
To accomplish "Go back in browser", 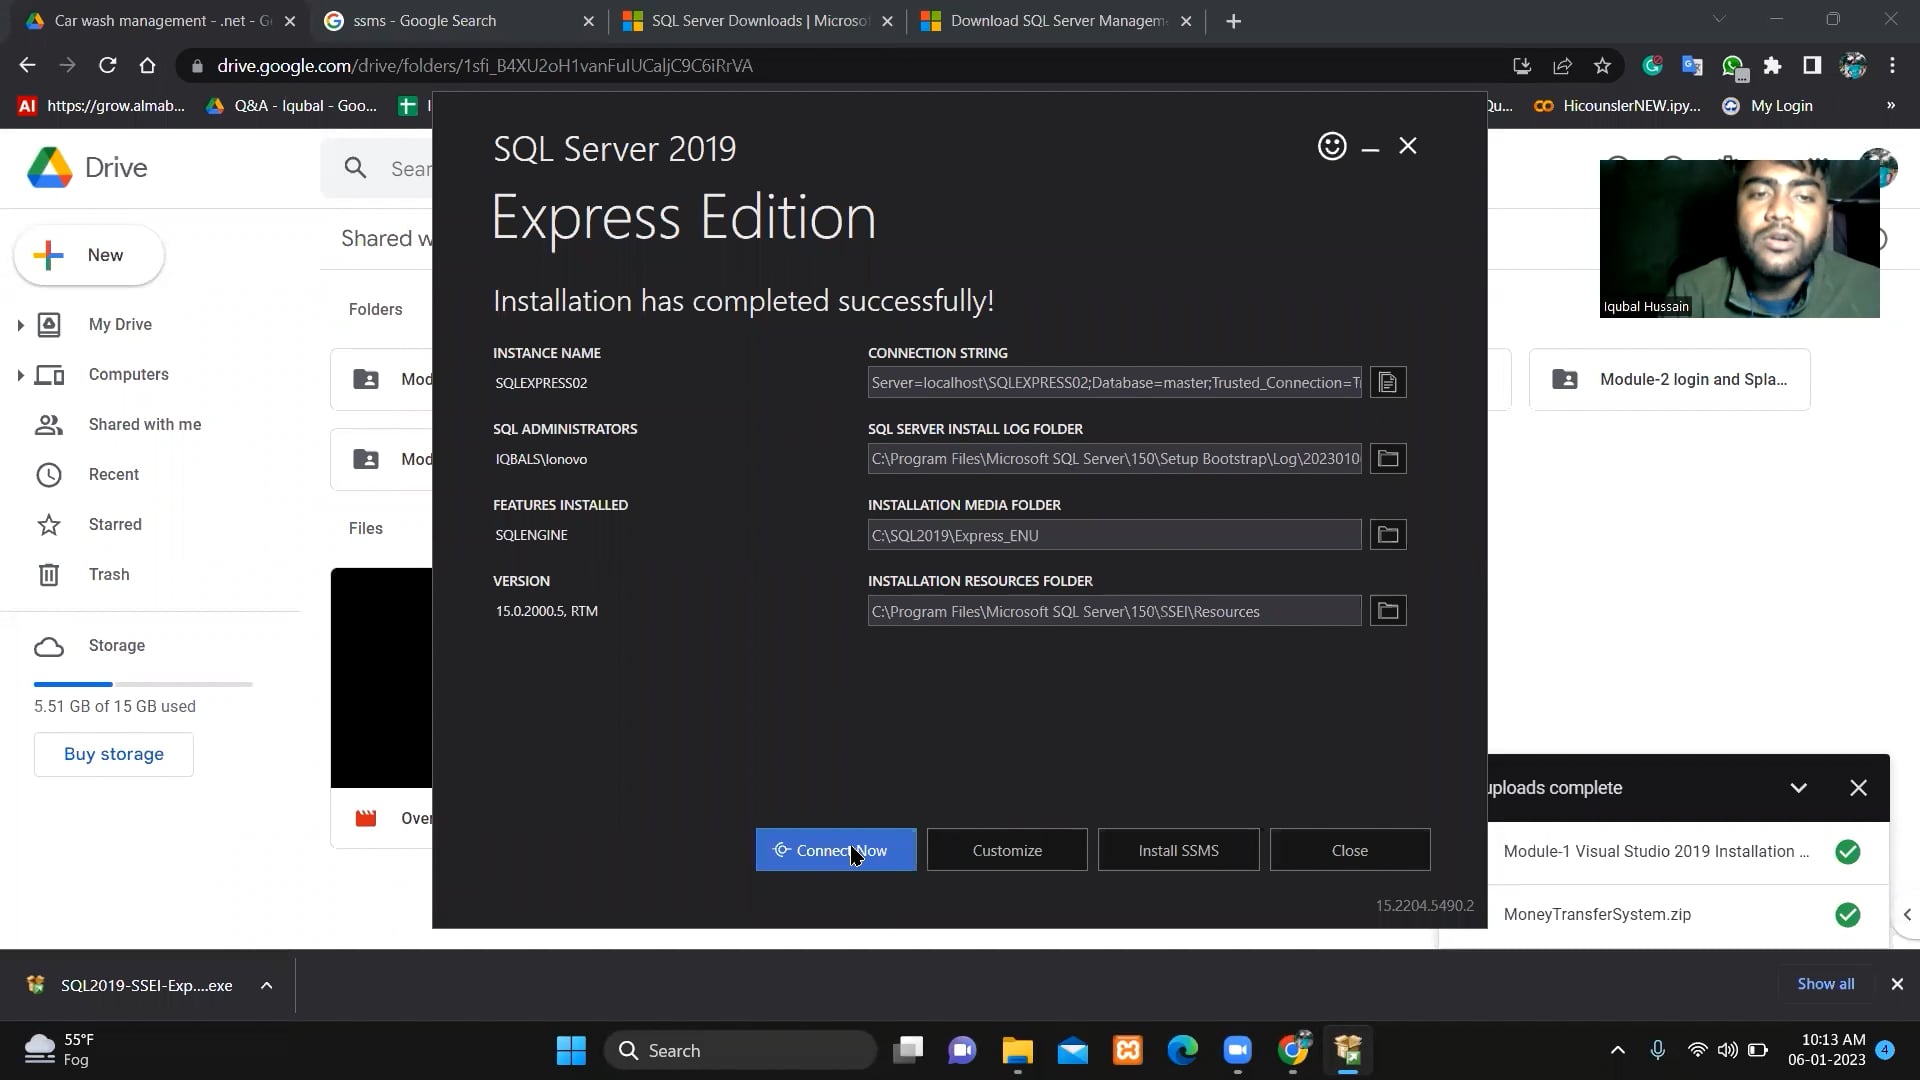I will click(x=27, y=65).
